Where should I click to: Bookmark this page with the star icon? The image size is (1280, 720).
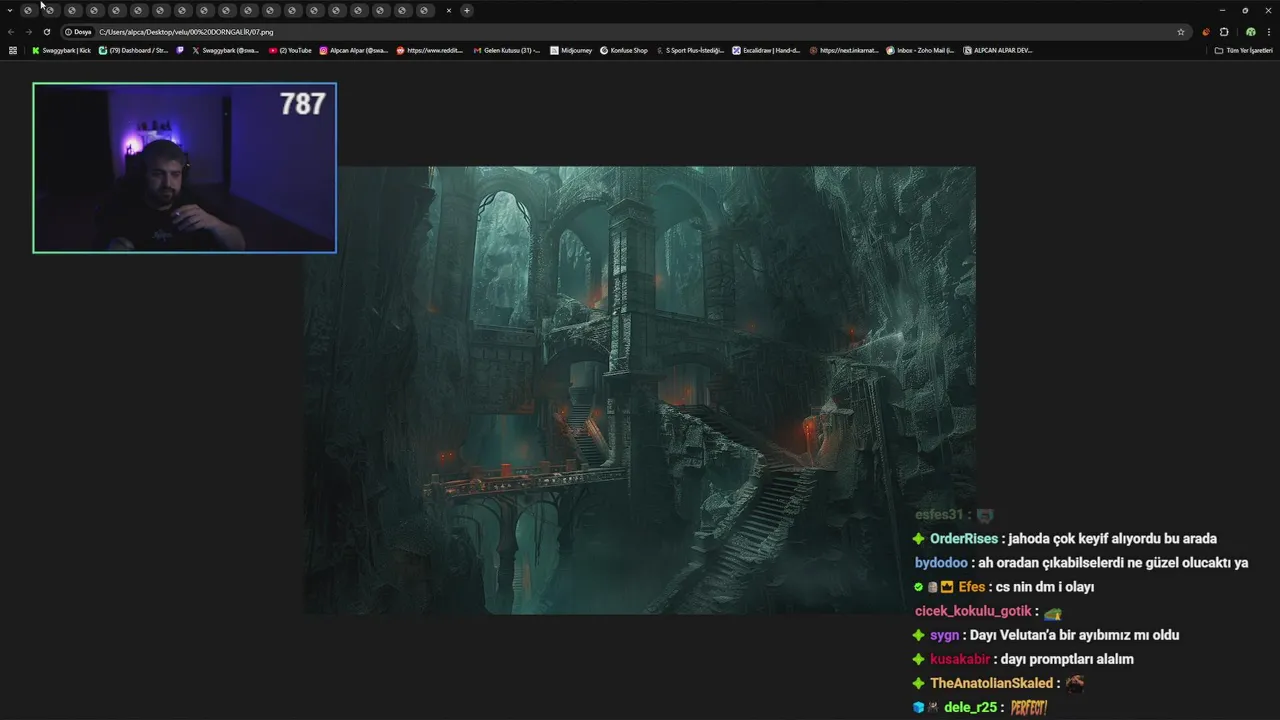pos(1180,32)
